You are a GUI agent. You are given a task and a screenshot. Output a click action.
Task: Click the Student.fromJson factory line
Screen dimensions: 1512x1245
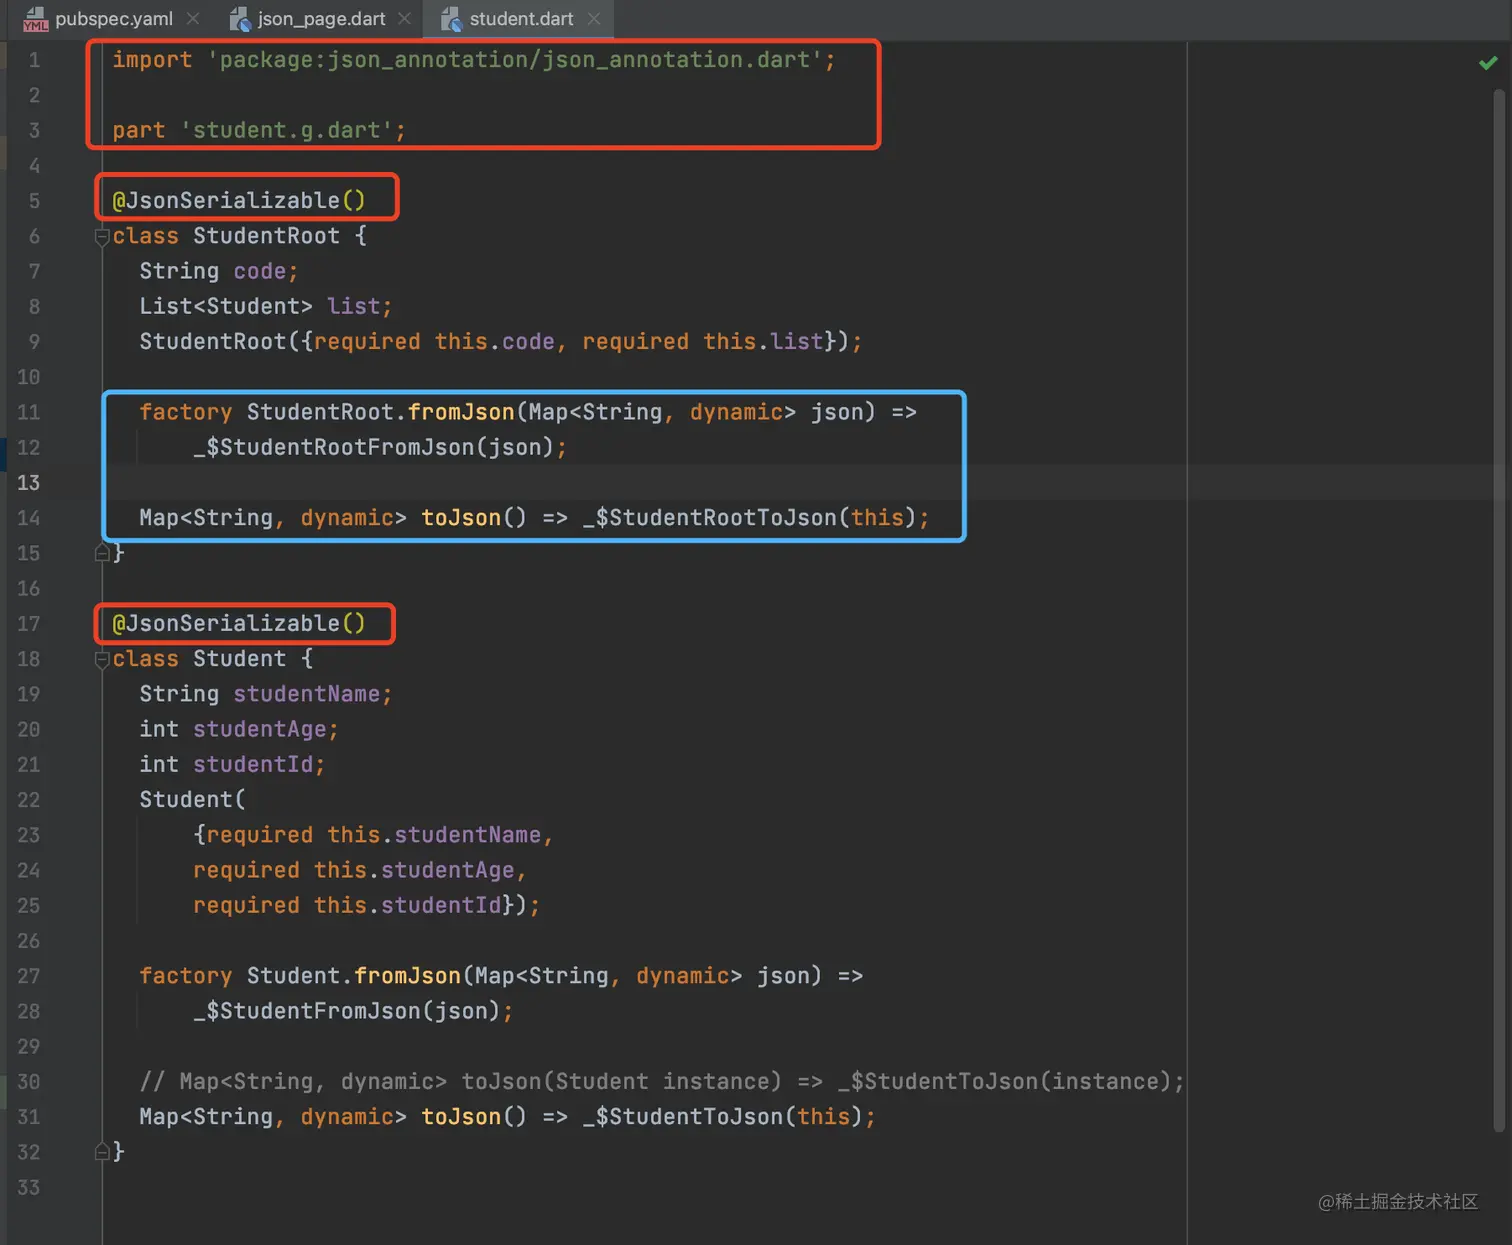pos(501,976)
